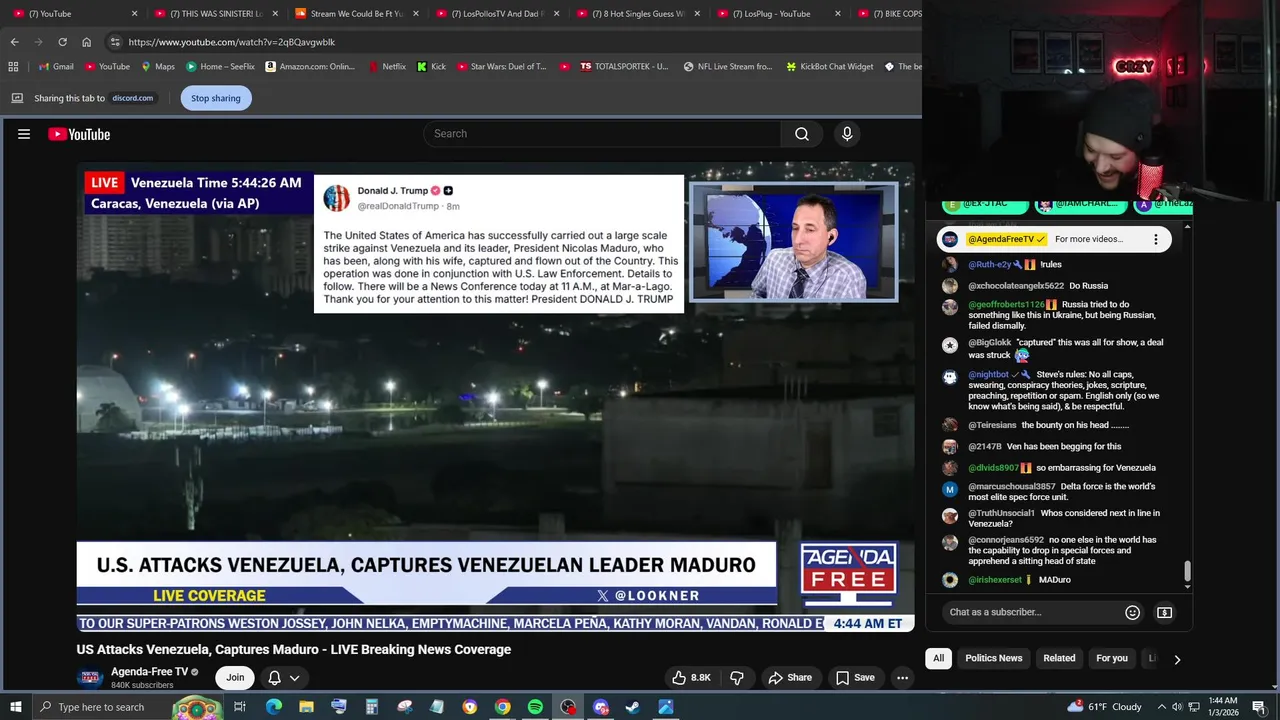The height and width of the screenshot is (720, 1280).
Task: Close the LosPlug - YouTube tab
Action: tap(838, 14)
